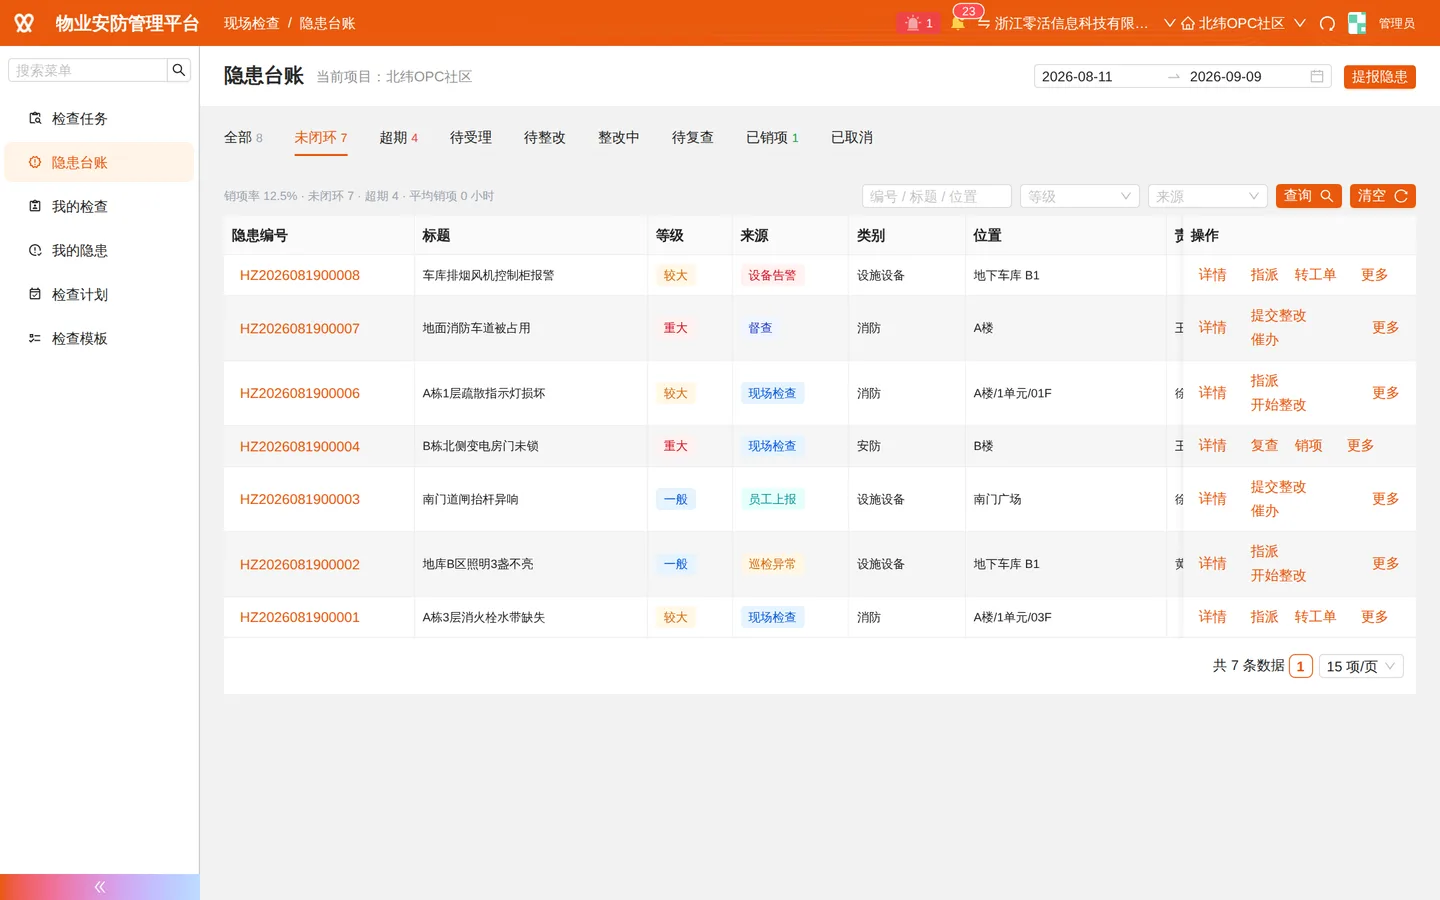Focus the 编号 / 标题 / 位置 search field

click(x=937, y=196)
